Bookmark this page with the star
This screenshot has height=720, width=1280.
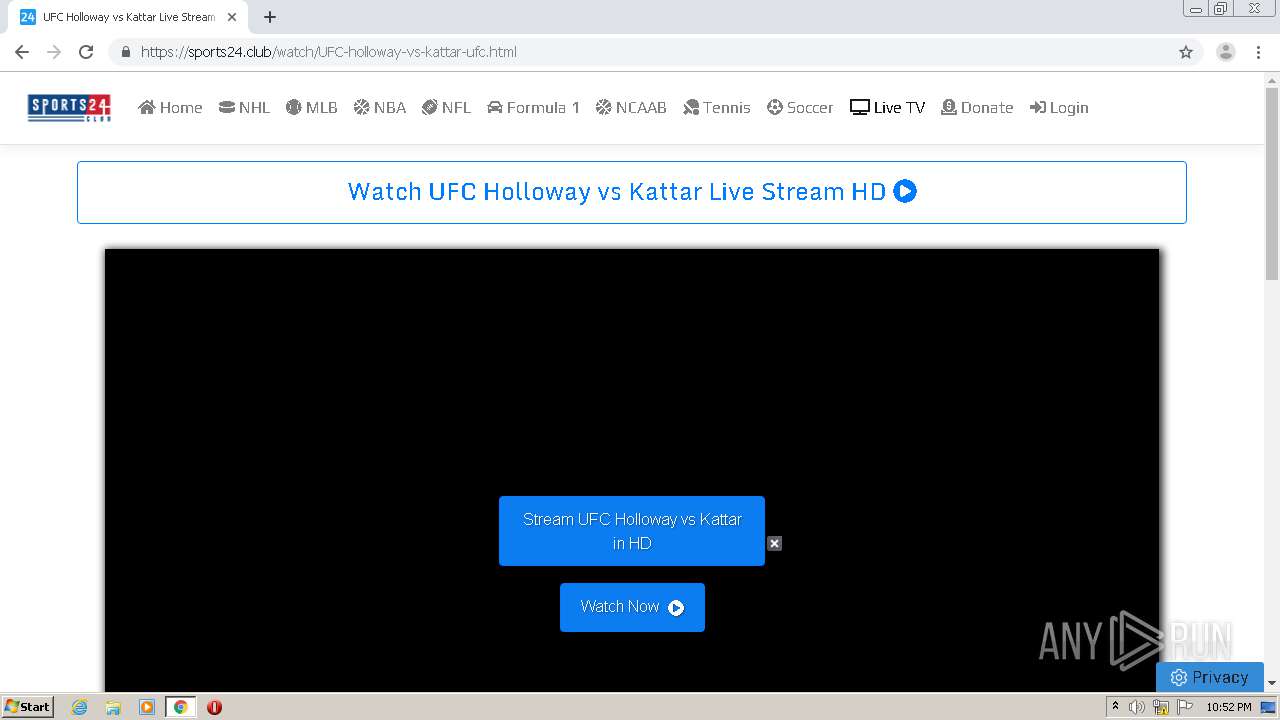(x=1186, y=52)
